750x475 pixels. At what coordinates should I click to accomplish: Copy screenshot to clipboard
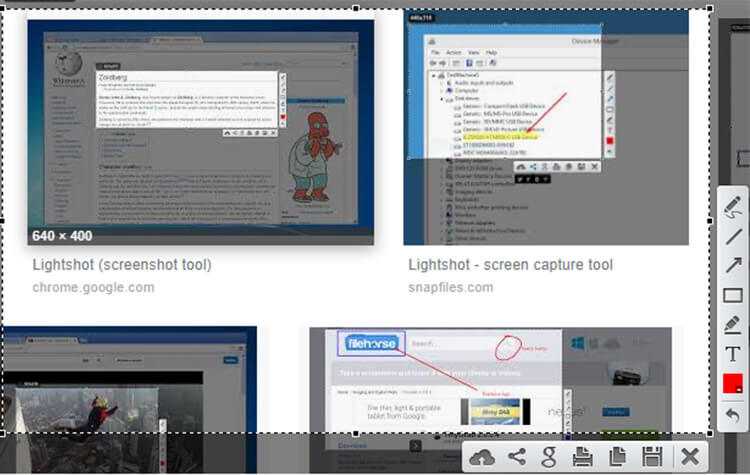click(617, 457)
